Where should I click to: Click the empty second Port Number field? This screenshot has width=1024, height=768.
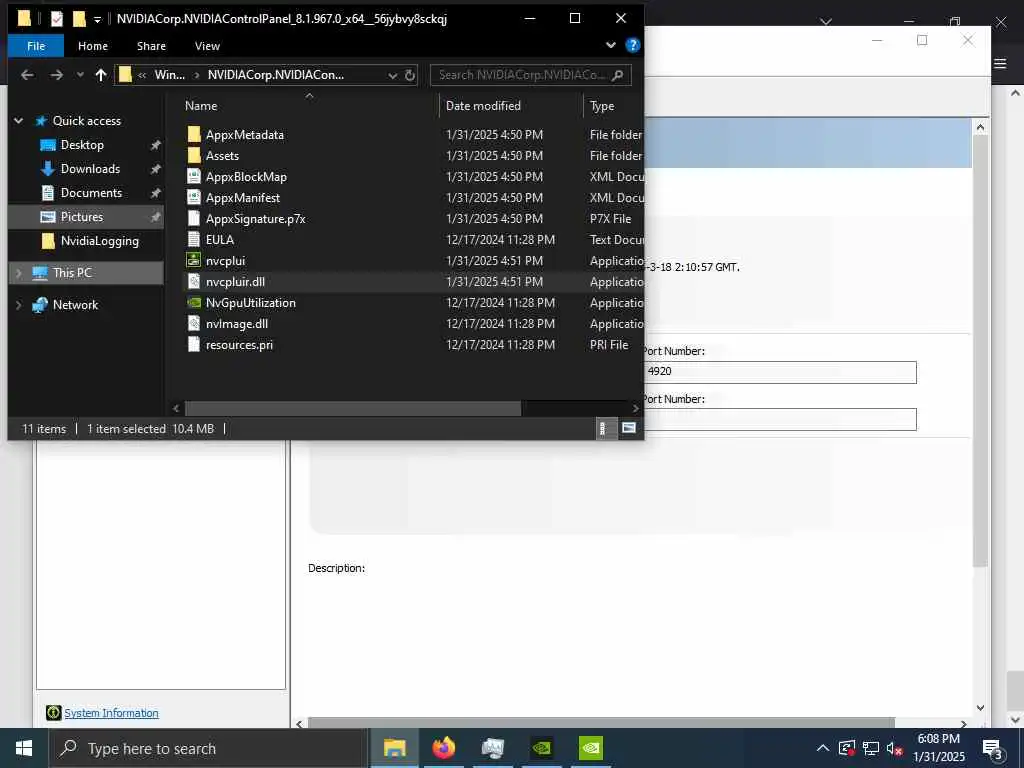point(780,419)
